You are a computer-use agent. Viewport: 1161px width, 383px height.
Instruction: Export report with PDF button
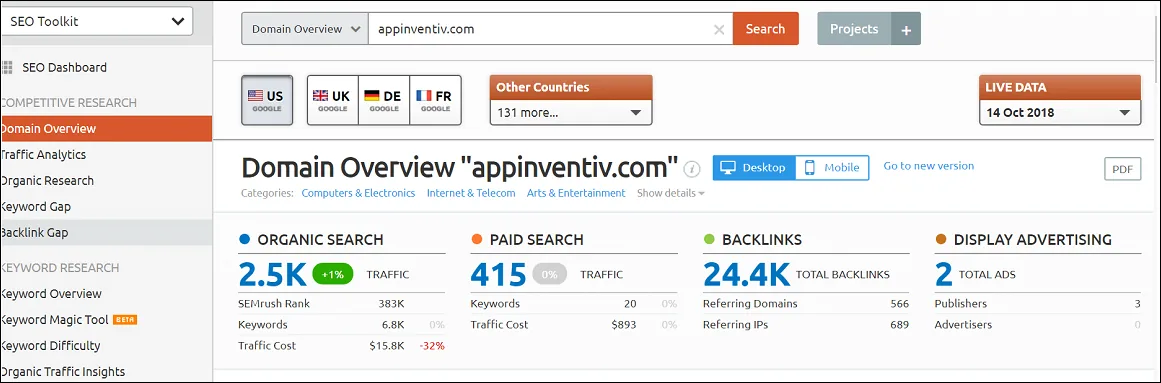pyautogui.click(x=1122, y=169)
